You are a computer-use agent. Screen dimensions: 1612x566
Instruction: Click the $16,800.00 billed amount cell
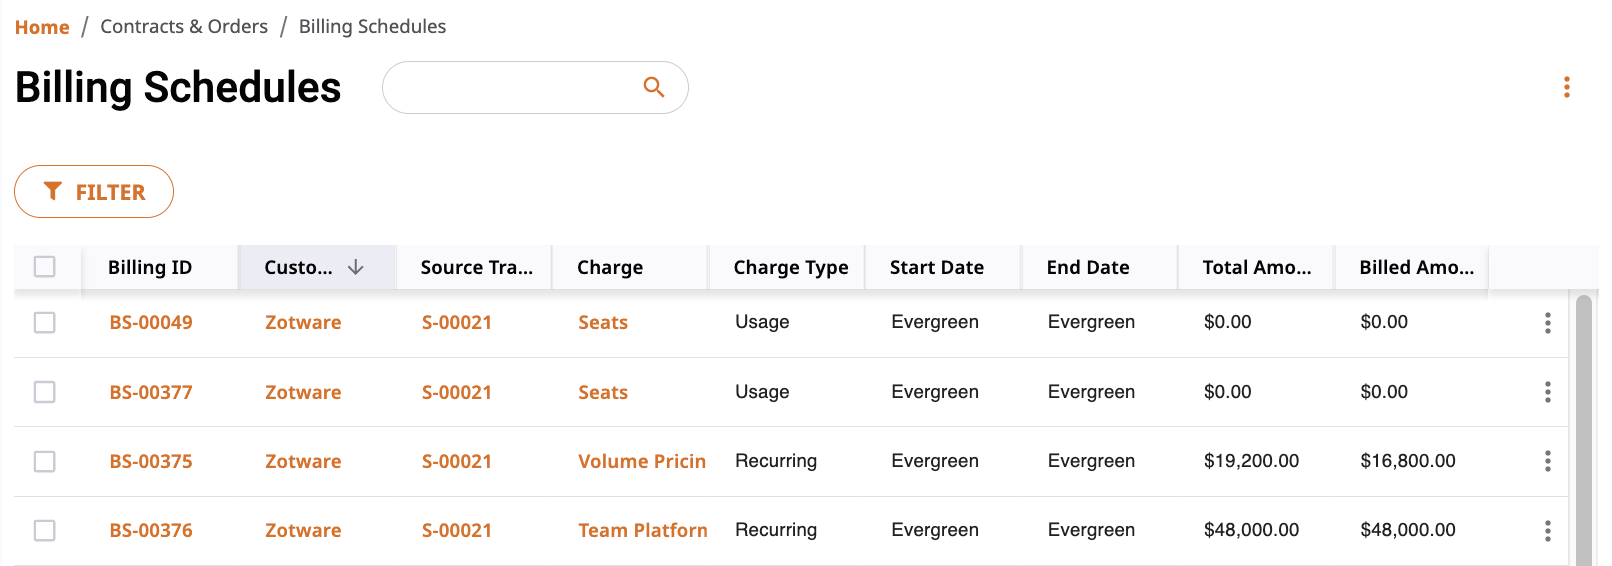(x=1408, y=461)
